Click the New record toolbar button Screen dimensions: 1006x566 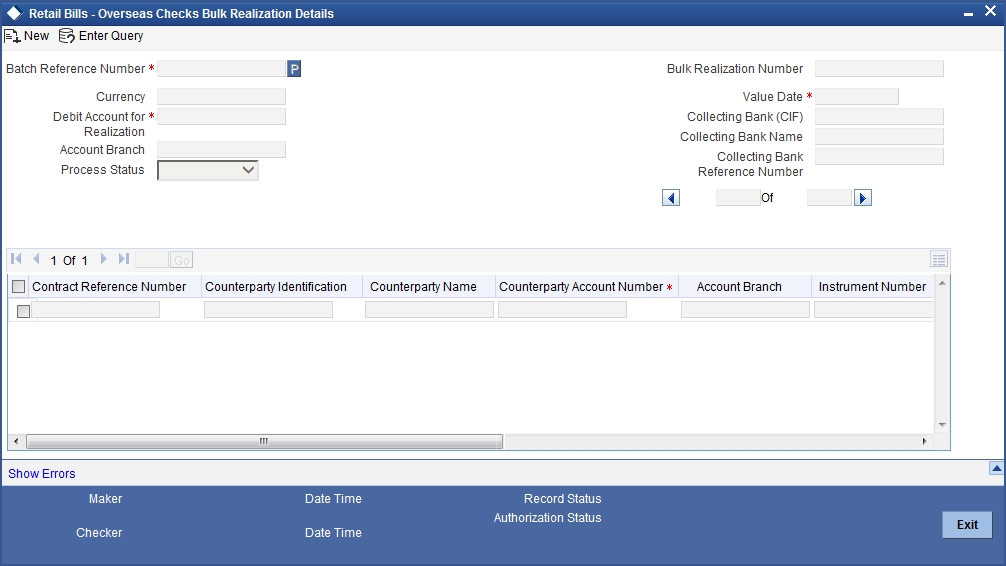(27, 36)
